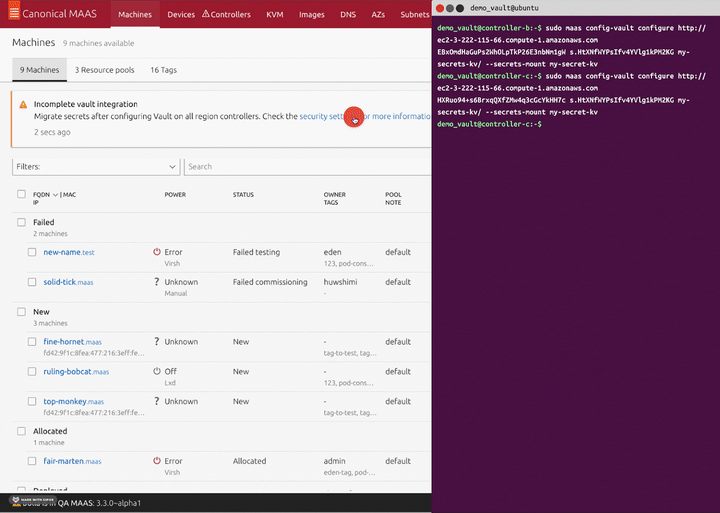Click unknown power icon for fine-hornet.maas
This screenshot has width=720, height=513.
point(157,341)
